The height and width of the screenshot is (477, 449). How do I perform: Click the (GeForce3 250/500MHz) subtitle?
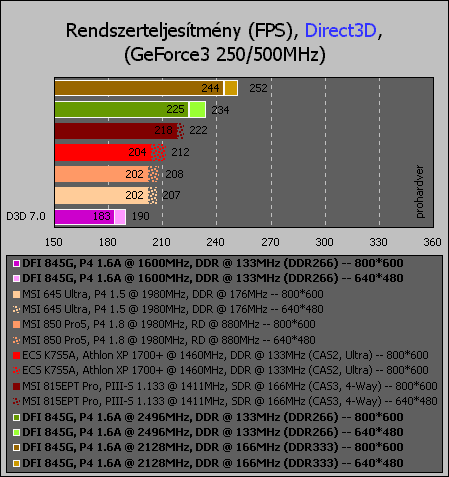point(225,54)
